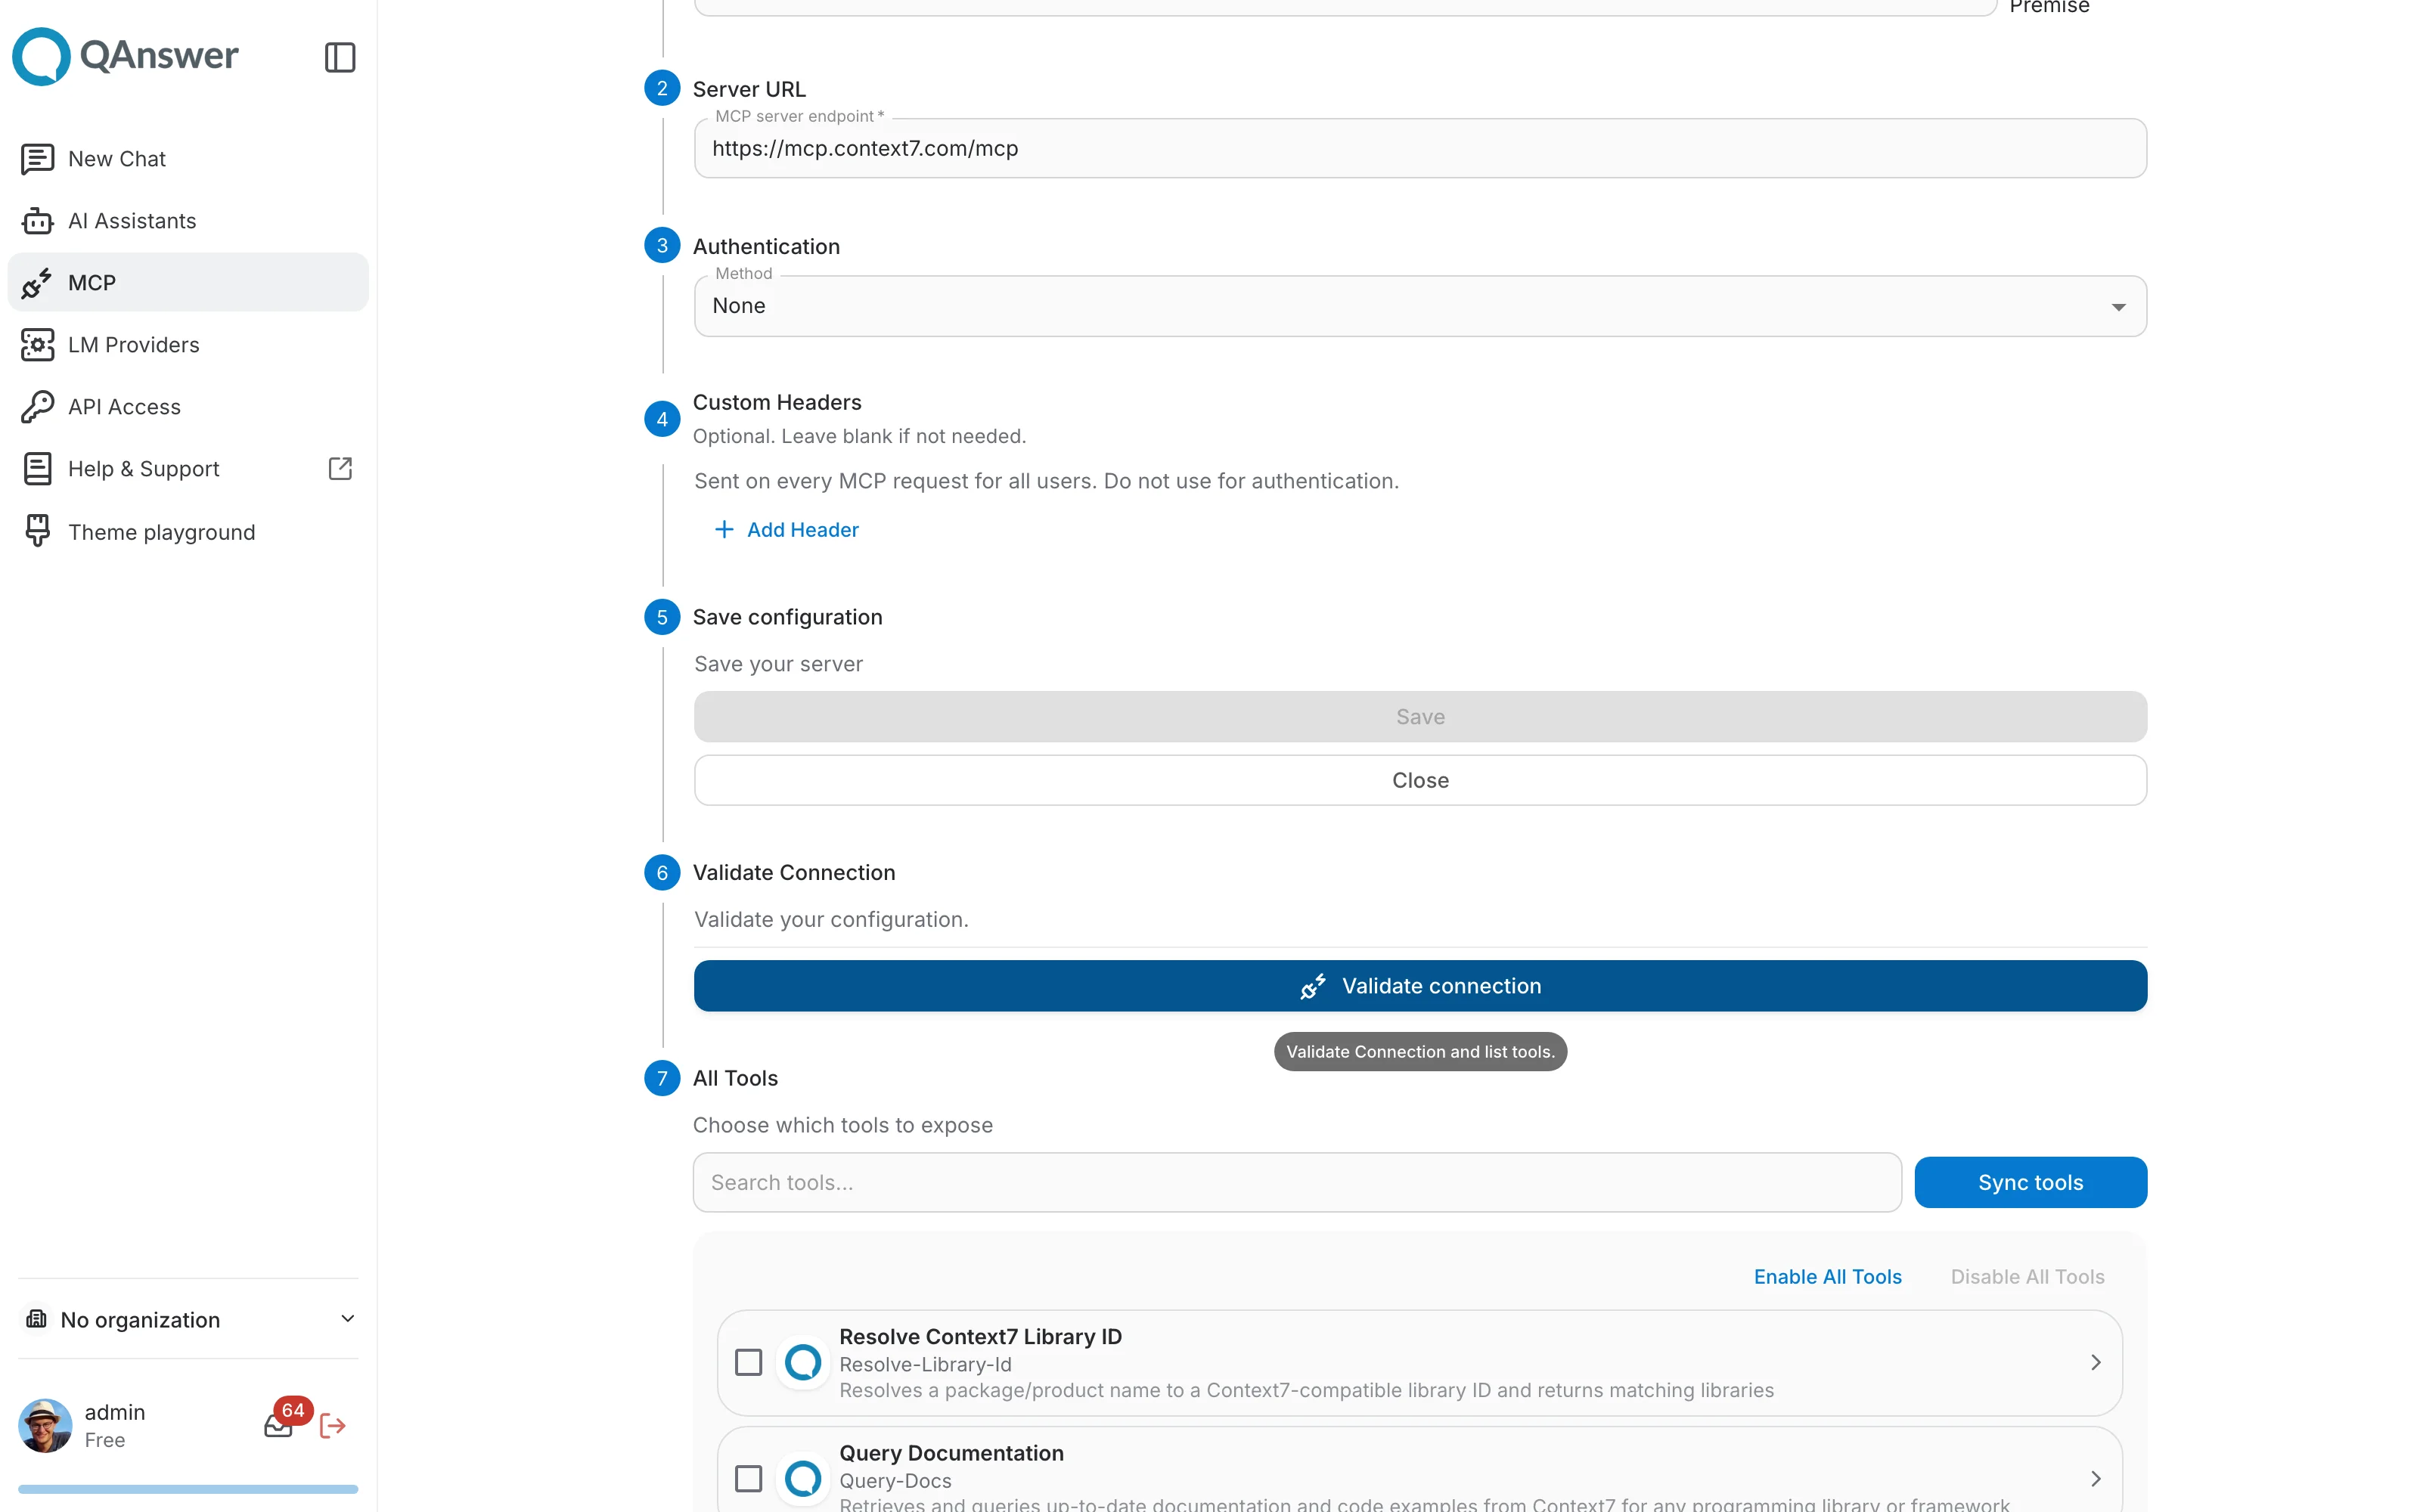This screenshot has width=2420, height=1512.
Task: Click the Free plan label
Action: click(105, 1440)
